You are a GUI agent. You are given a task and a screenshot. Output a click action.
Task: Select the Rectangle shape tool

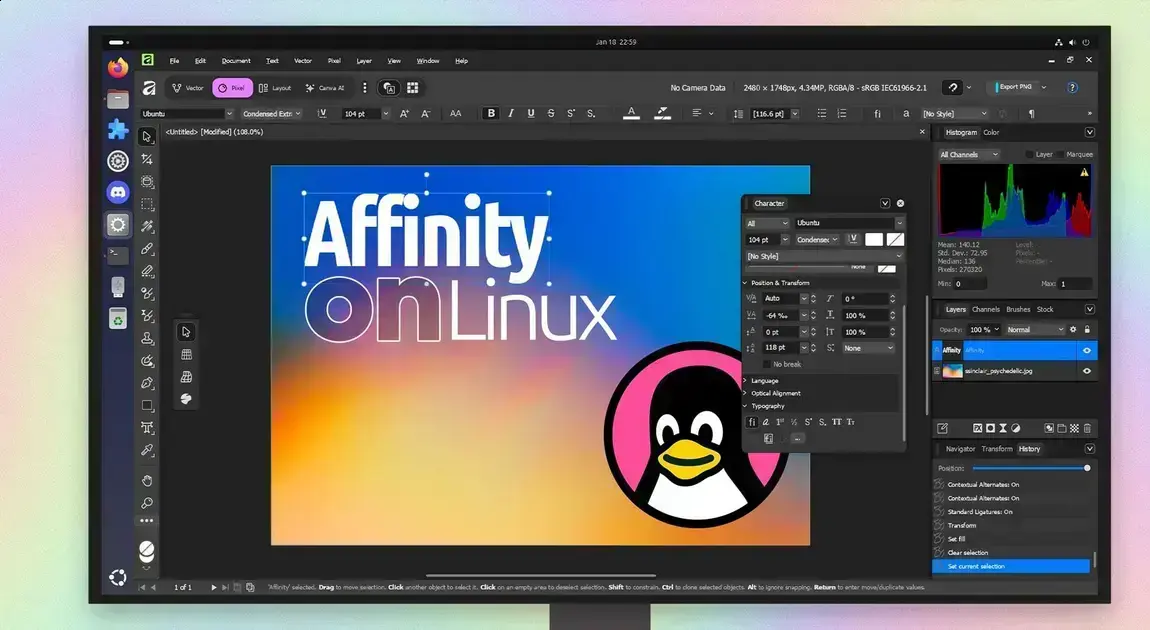click(x=147, y=405)
